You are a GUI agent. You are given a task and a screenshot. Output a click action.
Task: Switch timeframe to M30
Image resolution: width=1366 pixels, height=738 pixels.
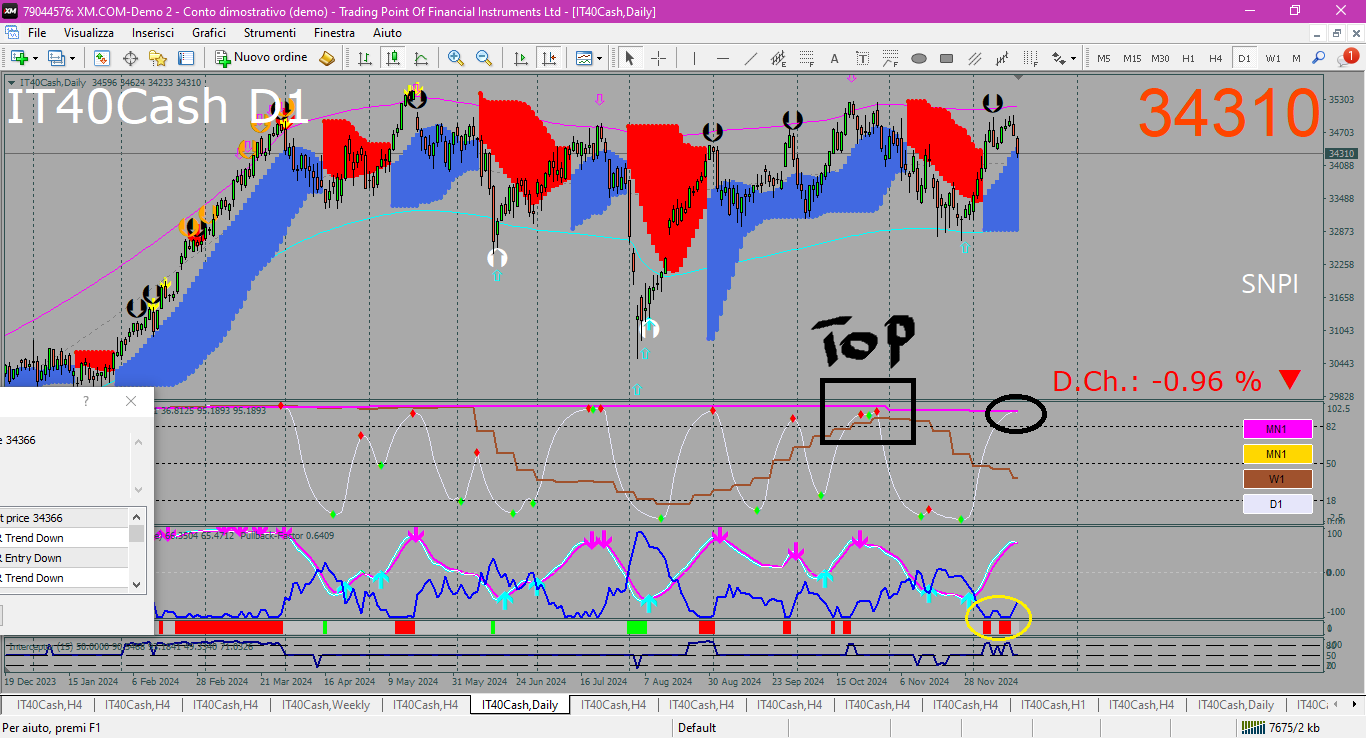[x=1160, y=58]
